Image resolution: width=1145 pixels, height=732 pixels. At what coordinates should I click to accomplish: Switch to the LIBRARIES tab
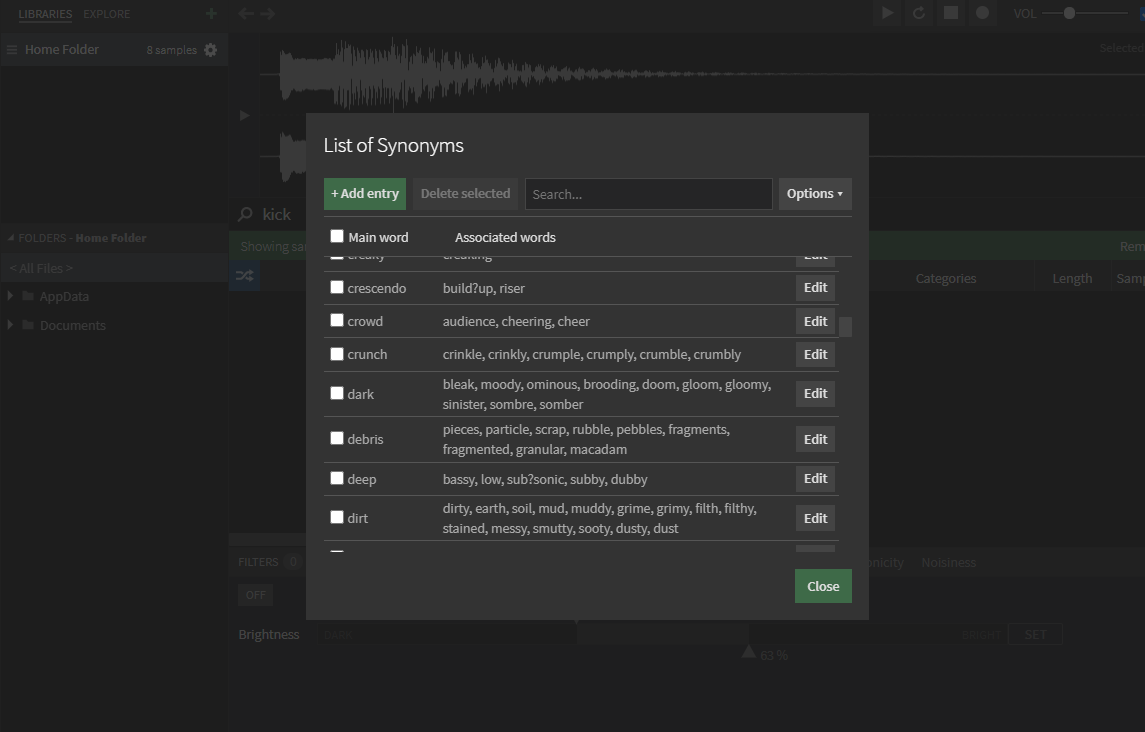(45, 14)
